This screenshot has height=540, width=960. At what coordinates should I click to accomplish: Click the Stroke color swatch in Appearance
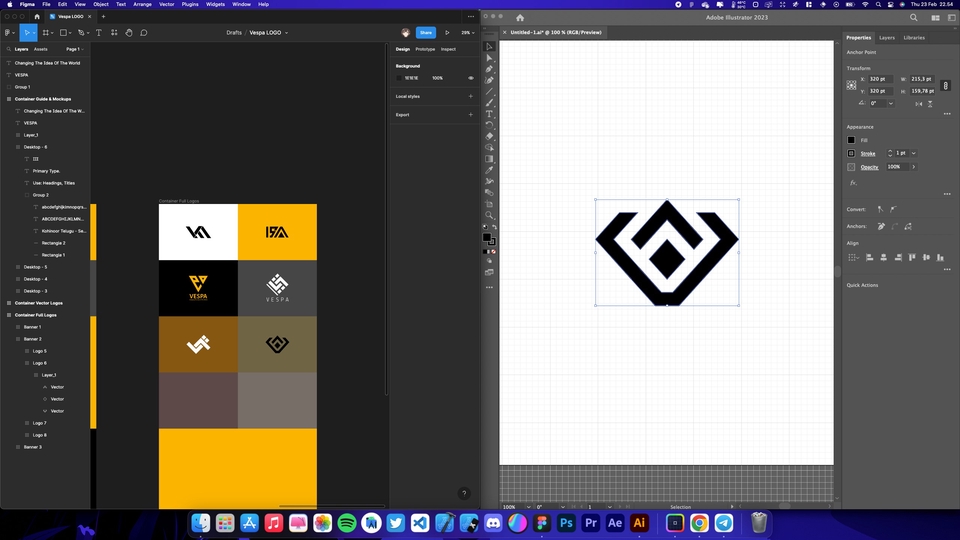tap(851, 154)
